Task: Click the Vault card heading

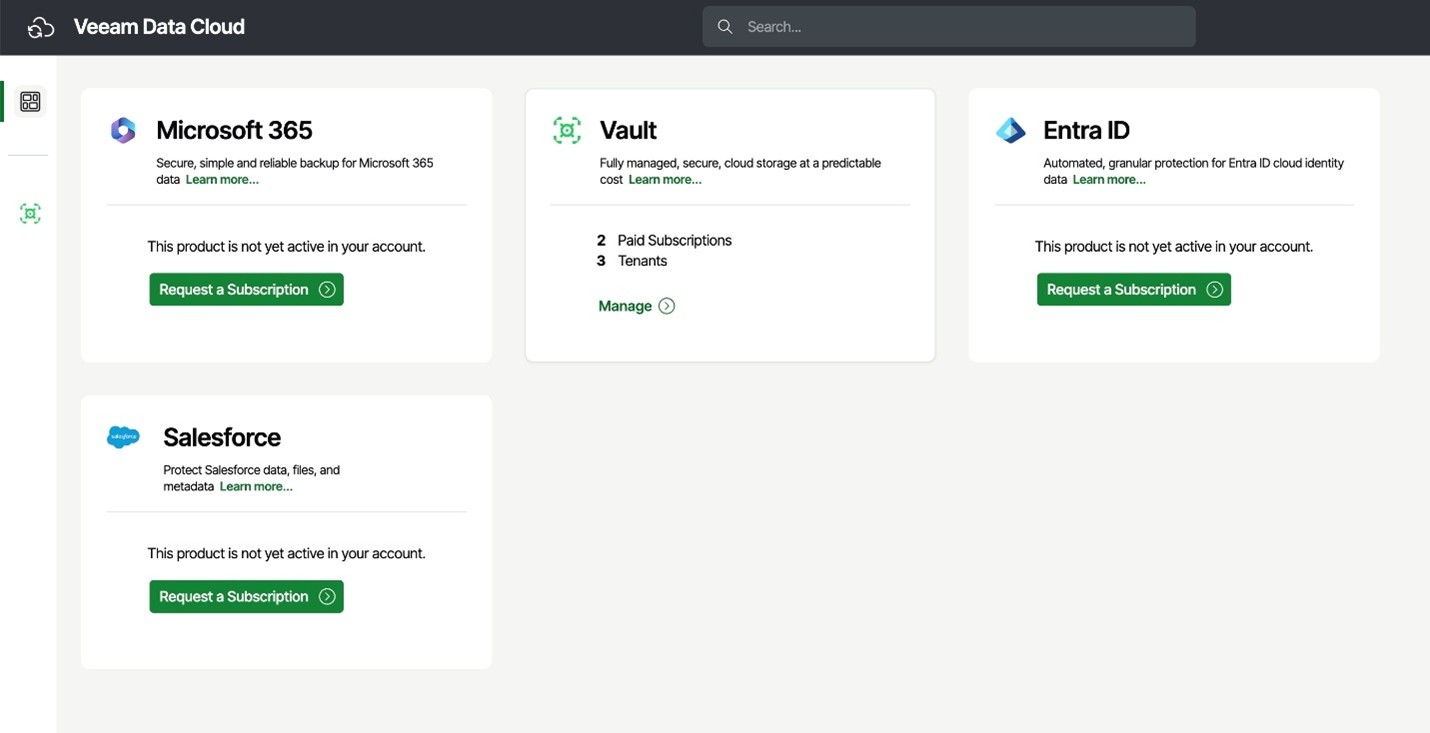Action: [x=628, y=130]
